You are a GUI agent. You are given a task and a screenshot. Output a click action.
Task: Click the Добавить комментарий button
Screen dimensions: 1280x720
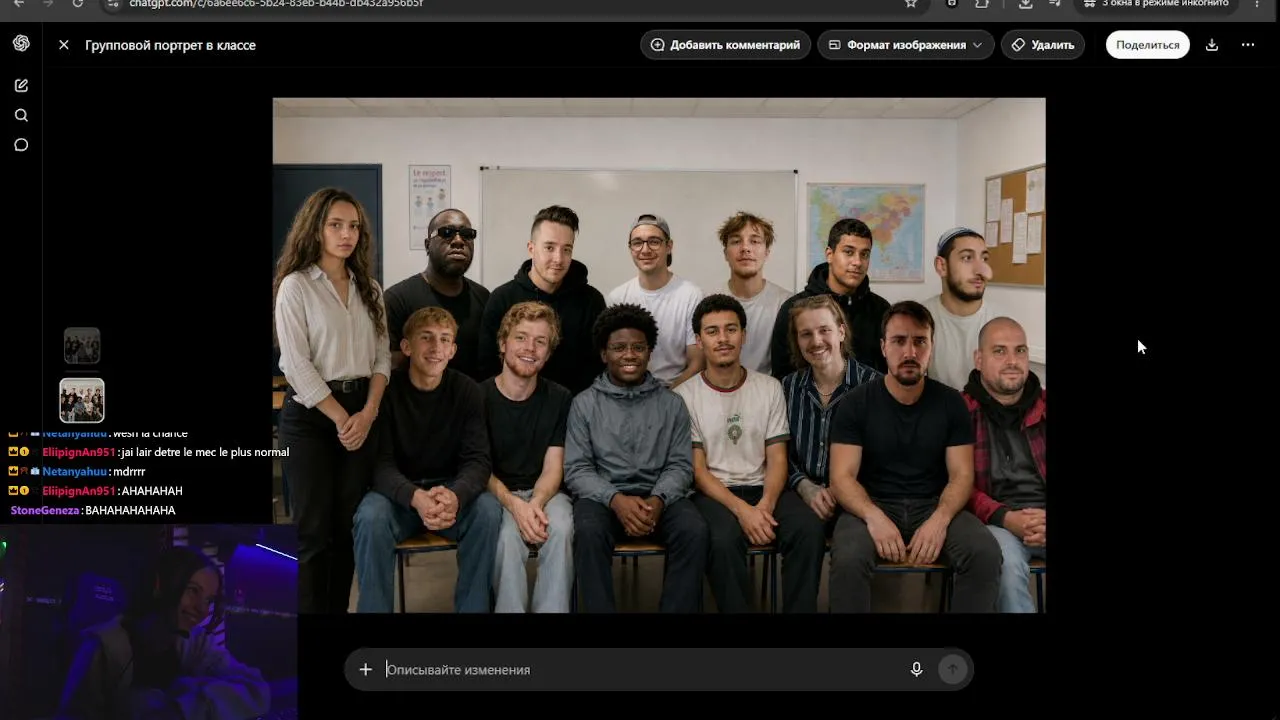(725, 45)
